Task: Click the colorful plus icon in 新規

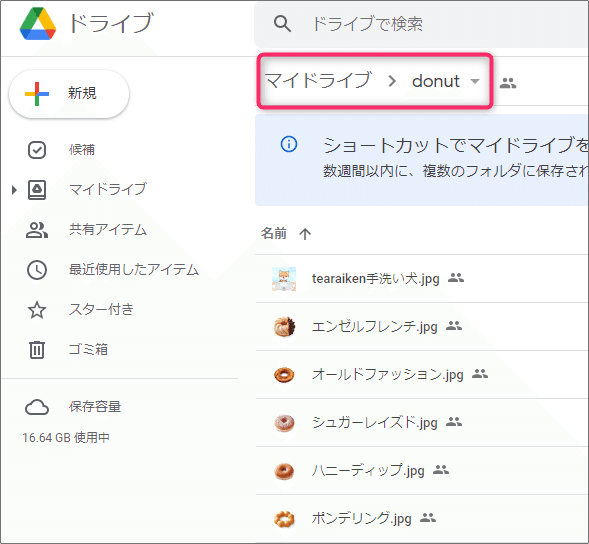Action: 37,94
